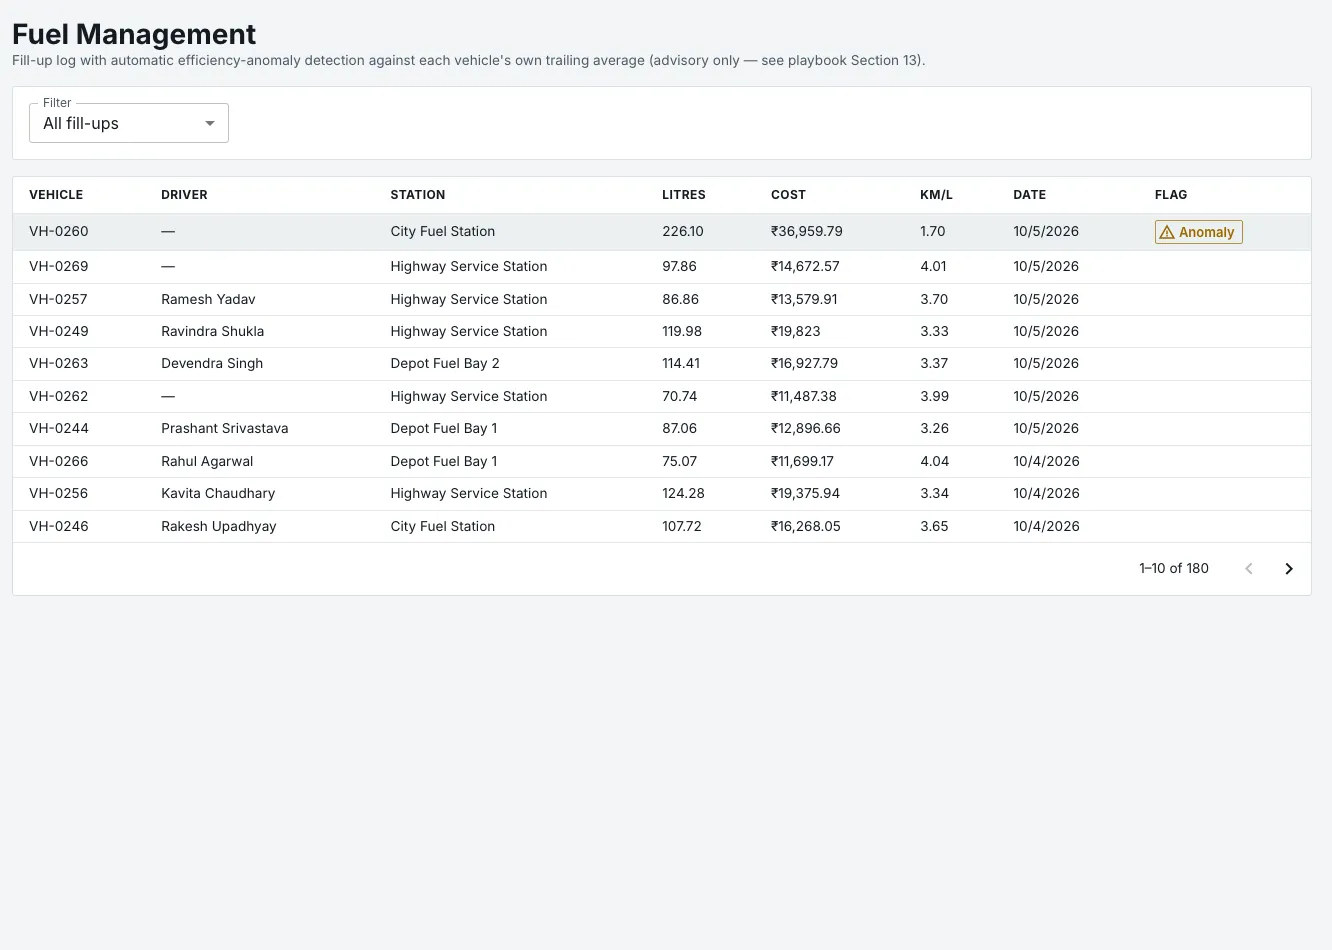Click vehicle VH-0257 cell
Image resolution: width=1332 pixels, height=950 pixels.
pos(58,299)
